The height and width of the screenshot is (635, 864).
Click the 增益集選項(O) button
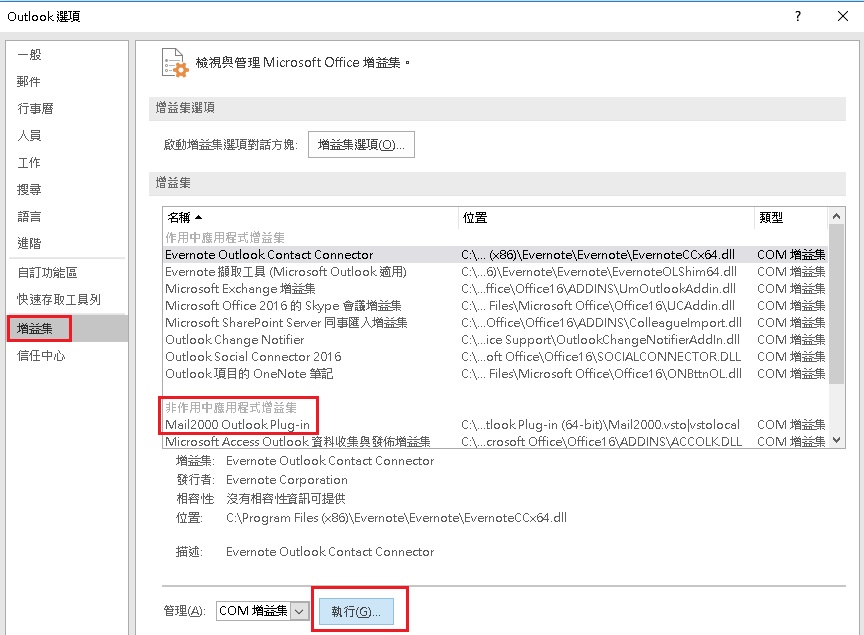coord(360,144)
